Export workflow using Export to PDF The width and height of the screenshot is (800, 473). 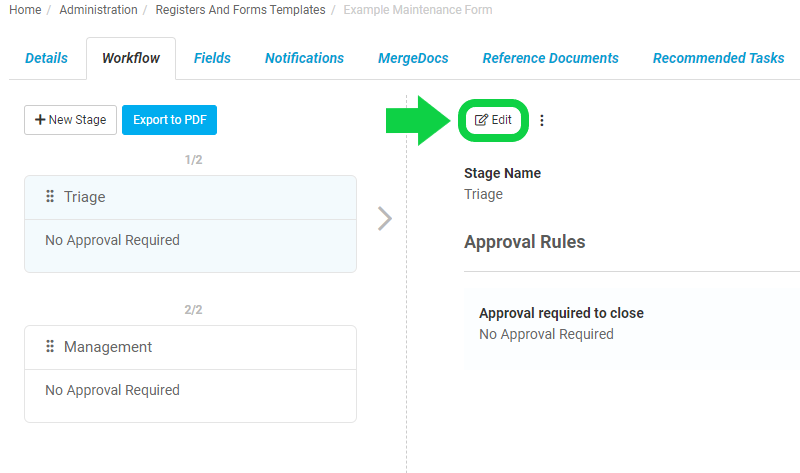point(169,120)
